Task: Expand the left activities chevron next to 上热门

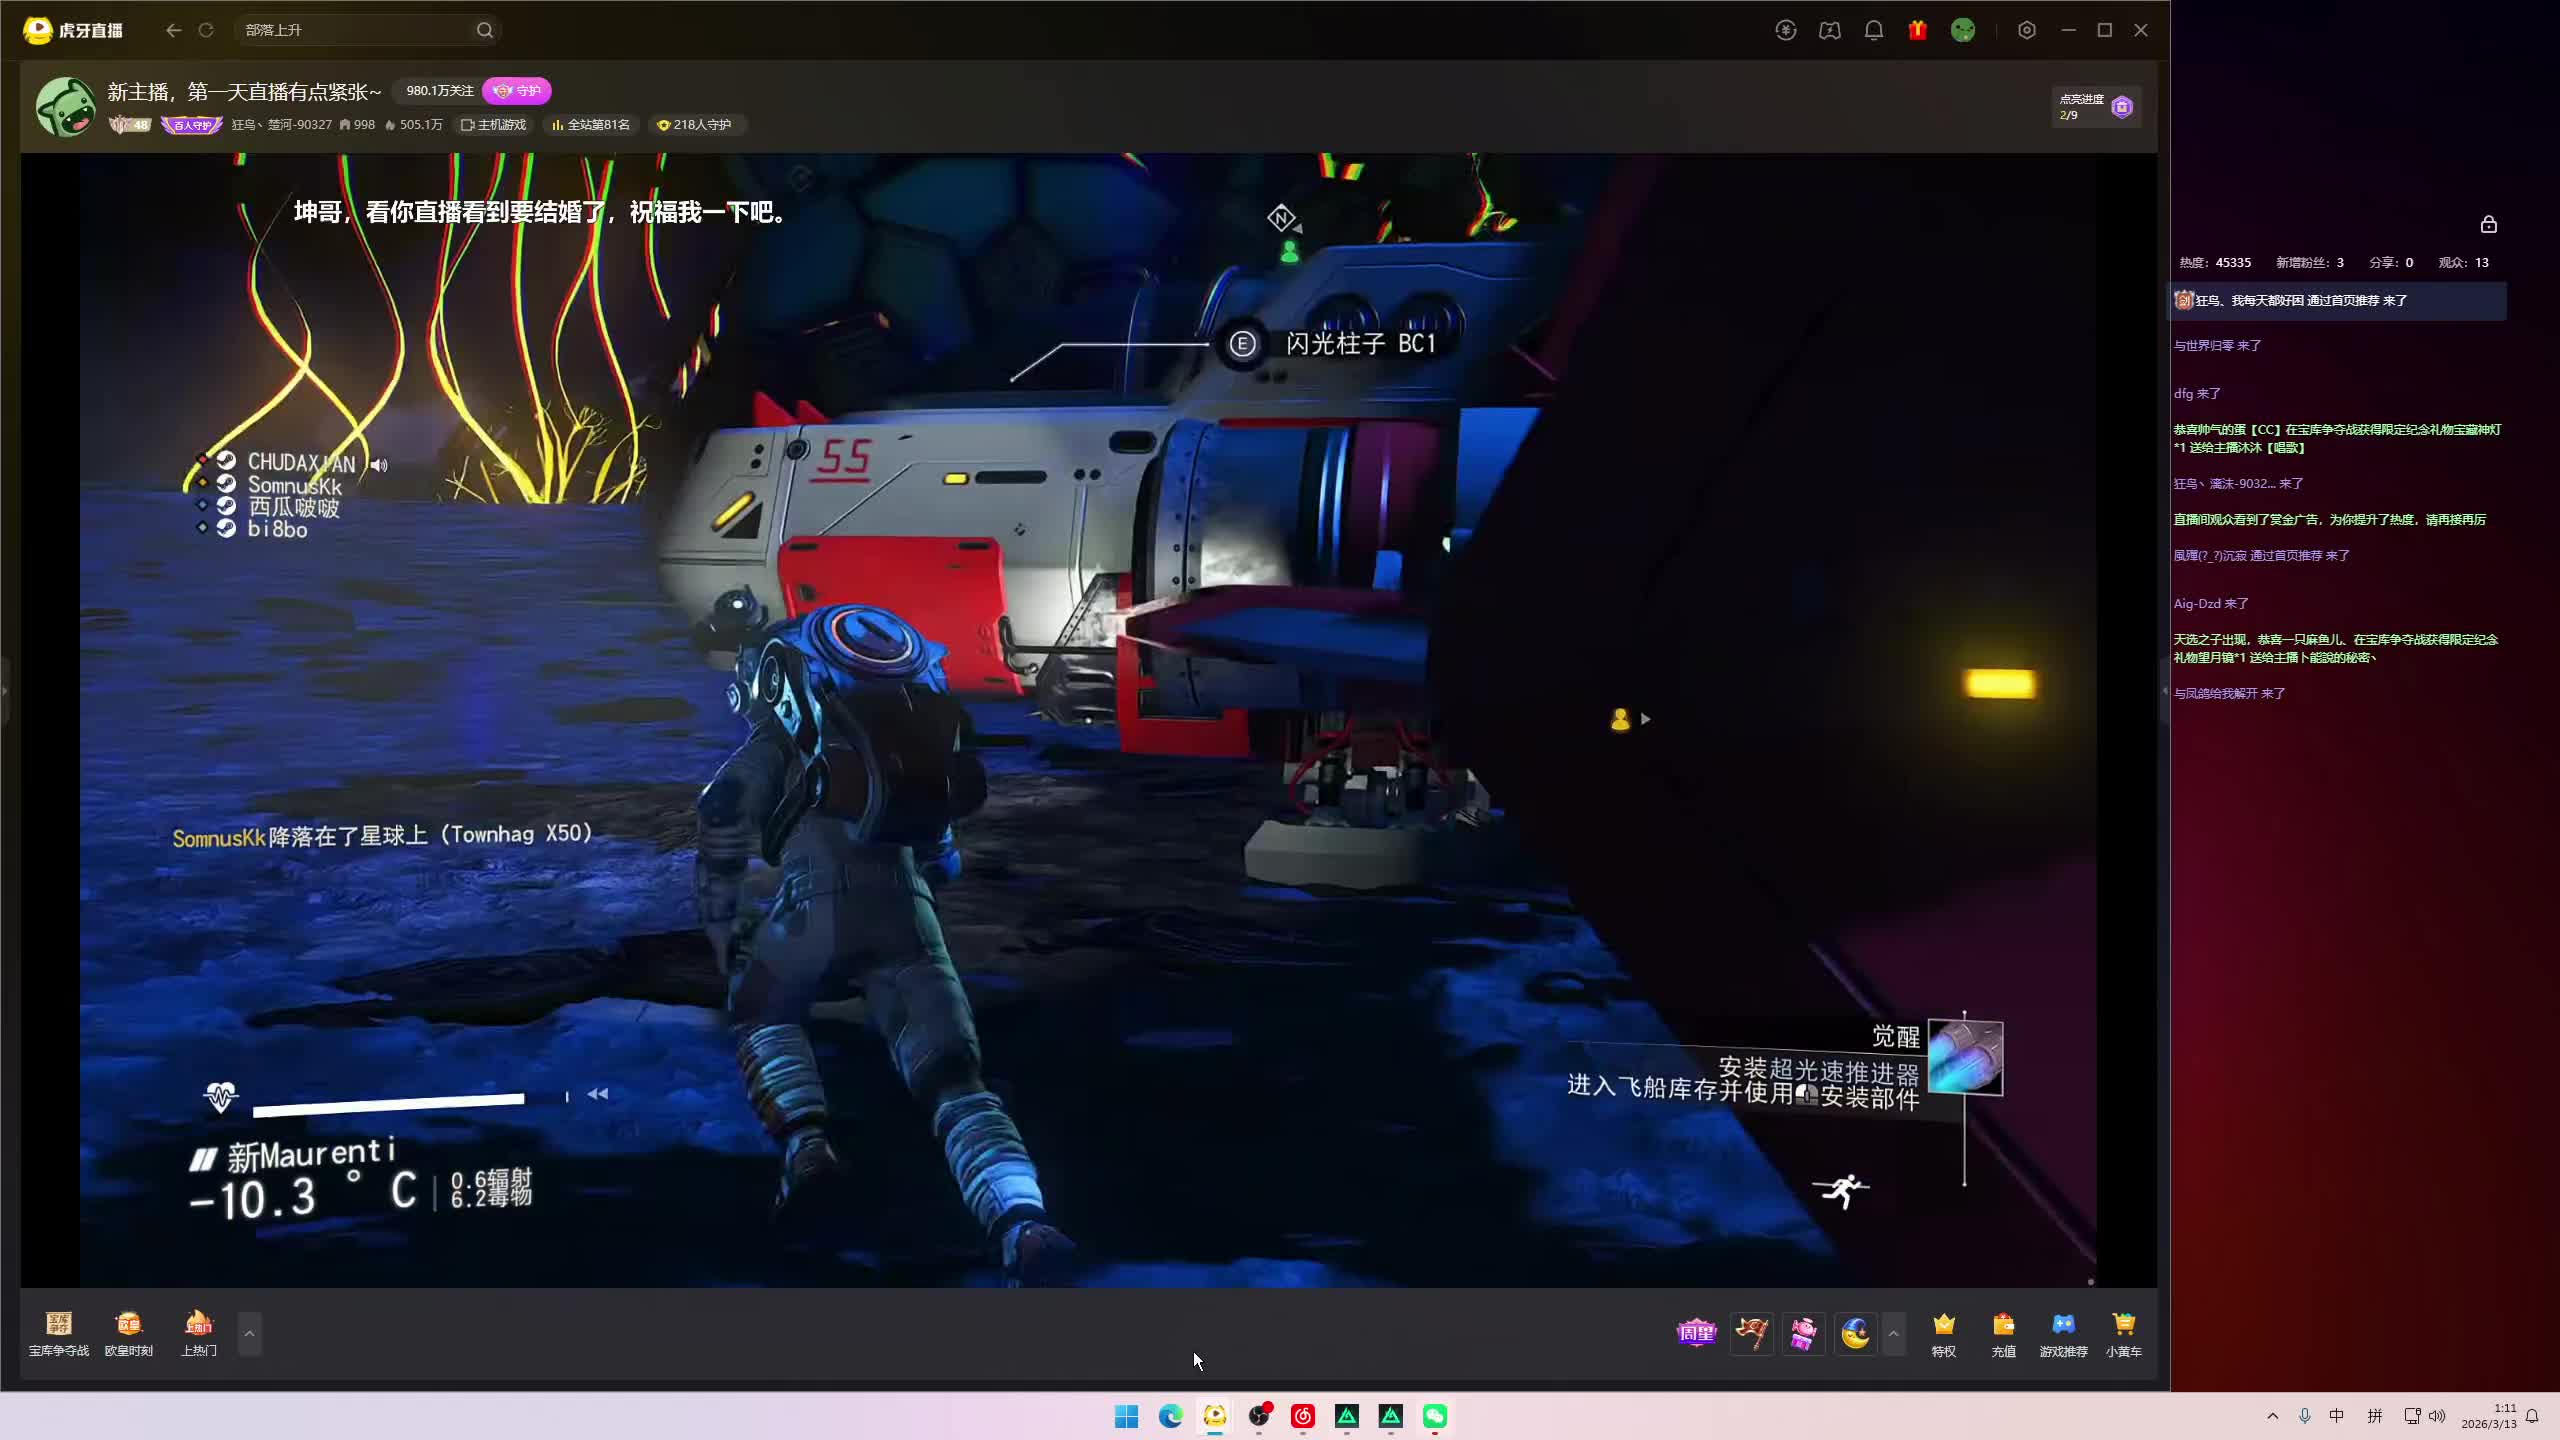Action: [x=250, y=1333]
